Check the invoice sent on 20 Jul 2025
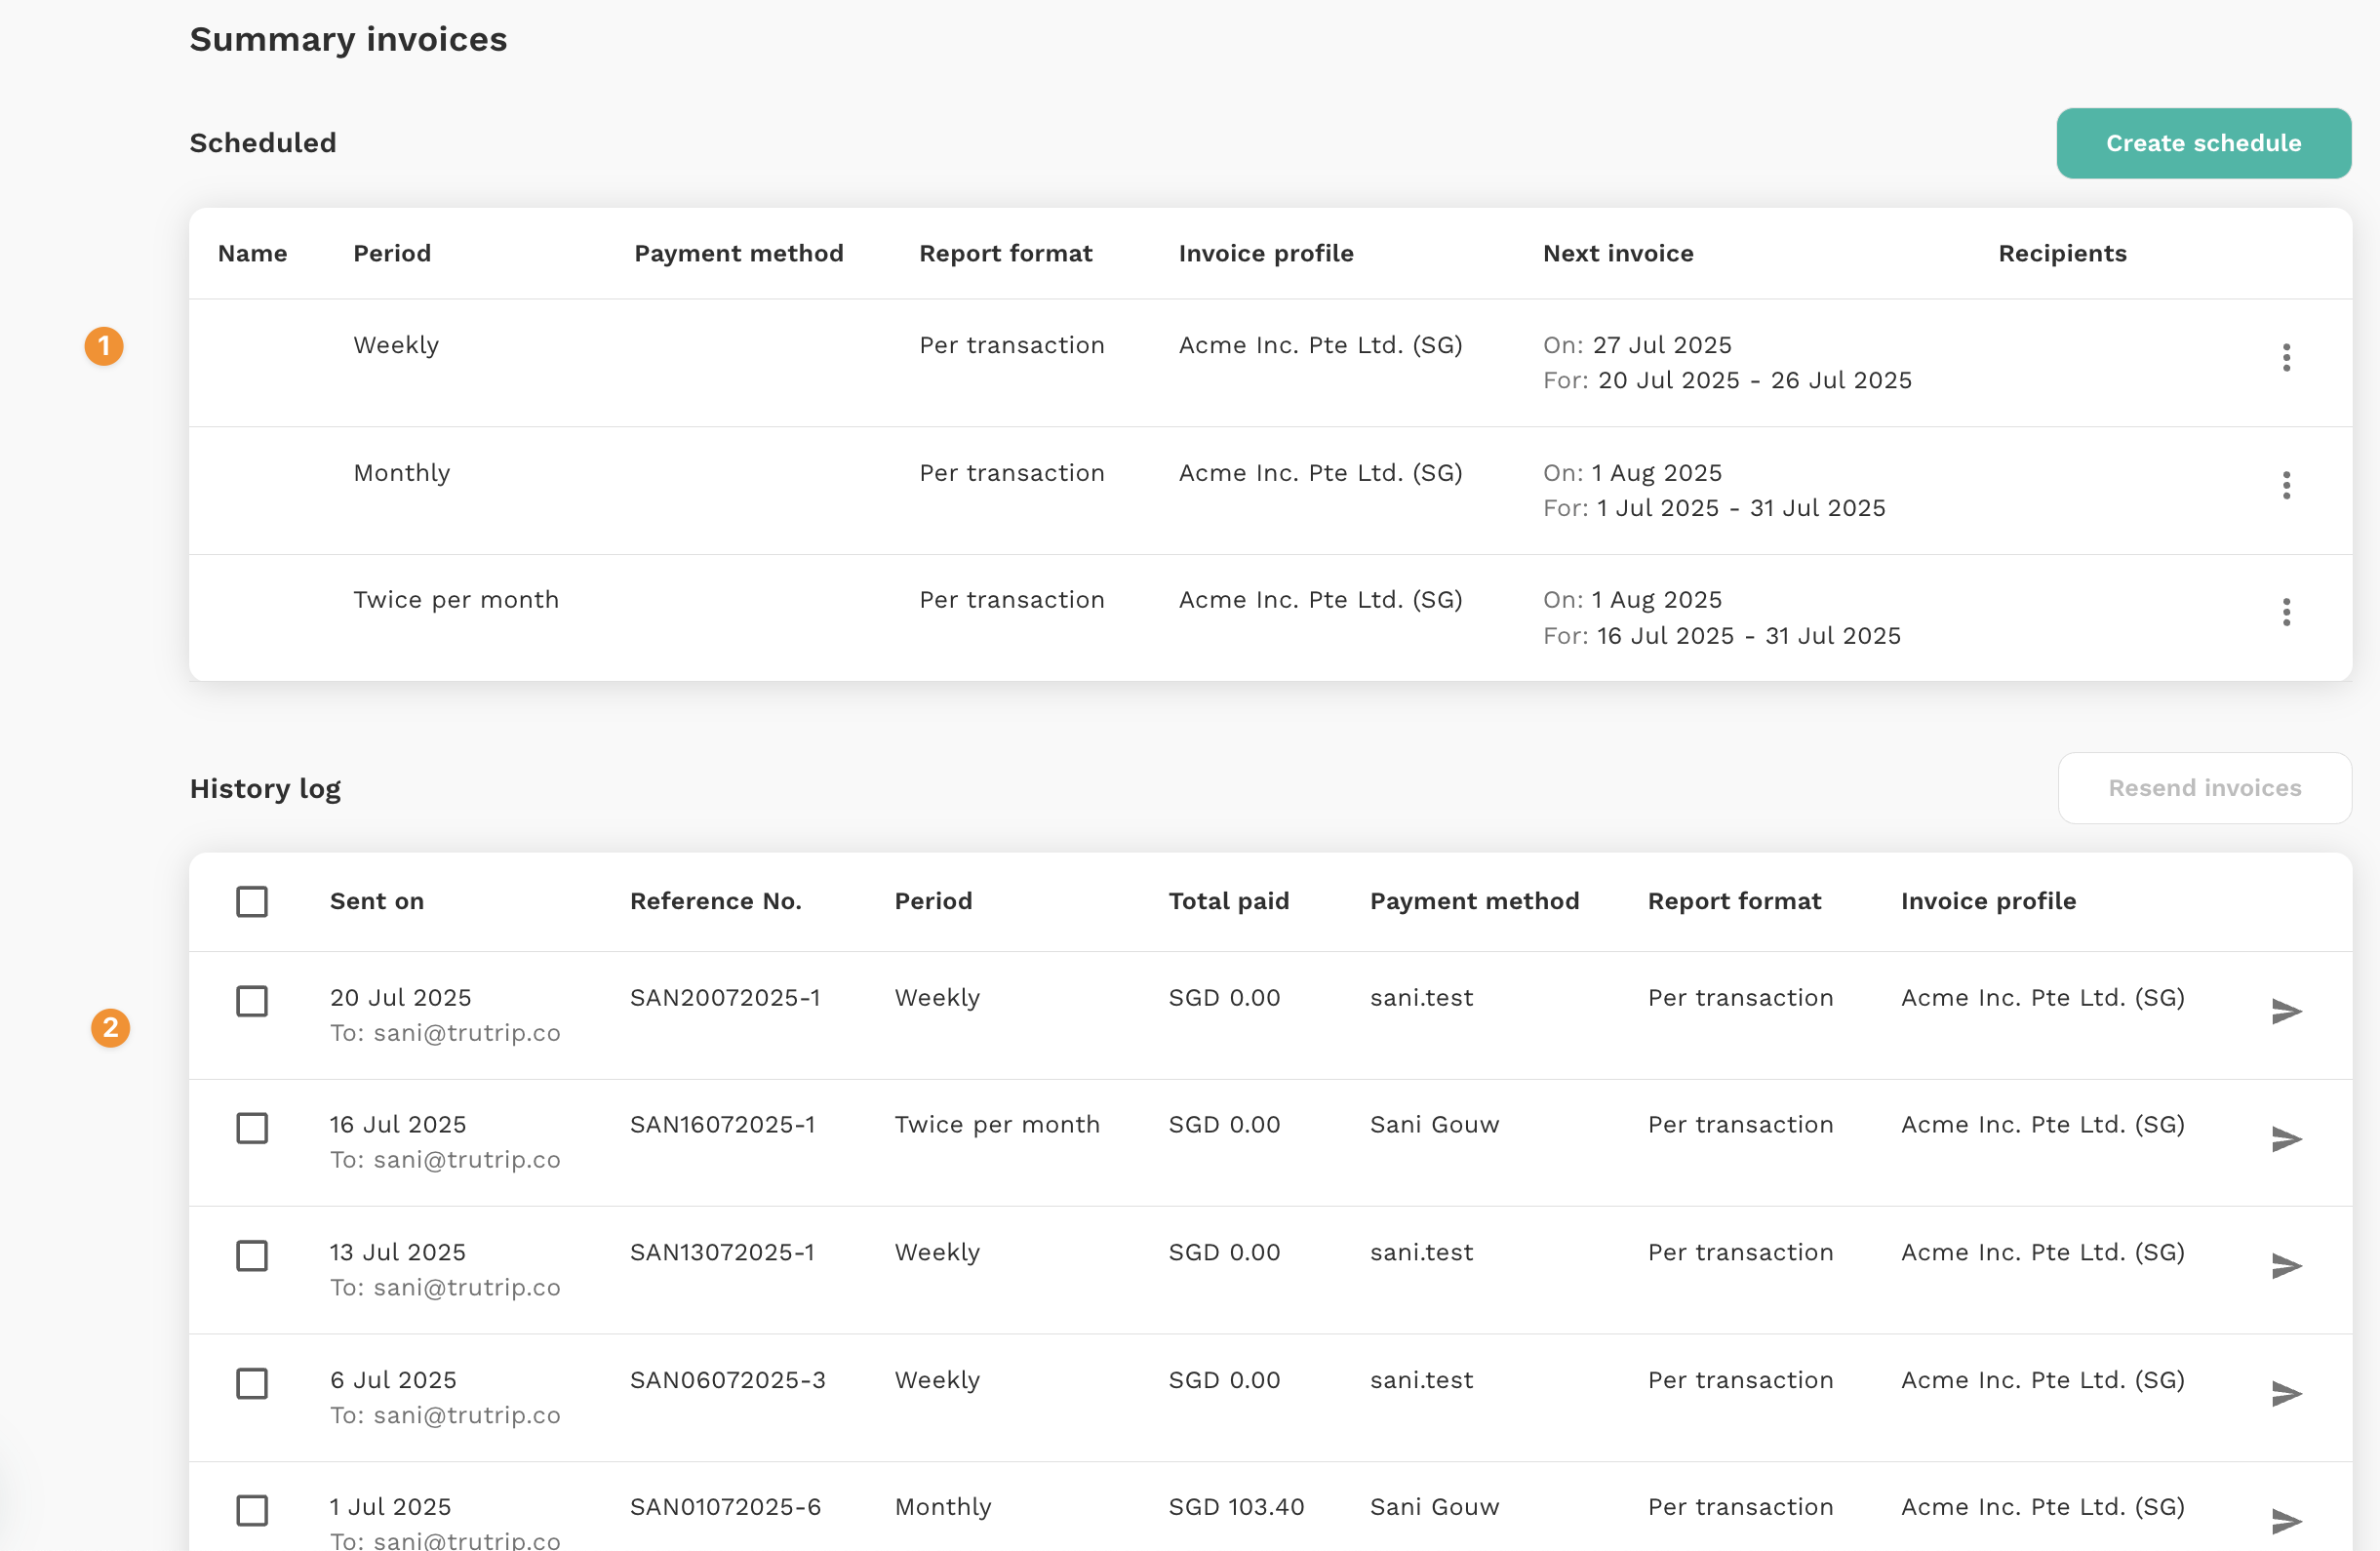2380x1551 pixels. pyautogui.click(x=252, y=1001)
